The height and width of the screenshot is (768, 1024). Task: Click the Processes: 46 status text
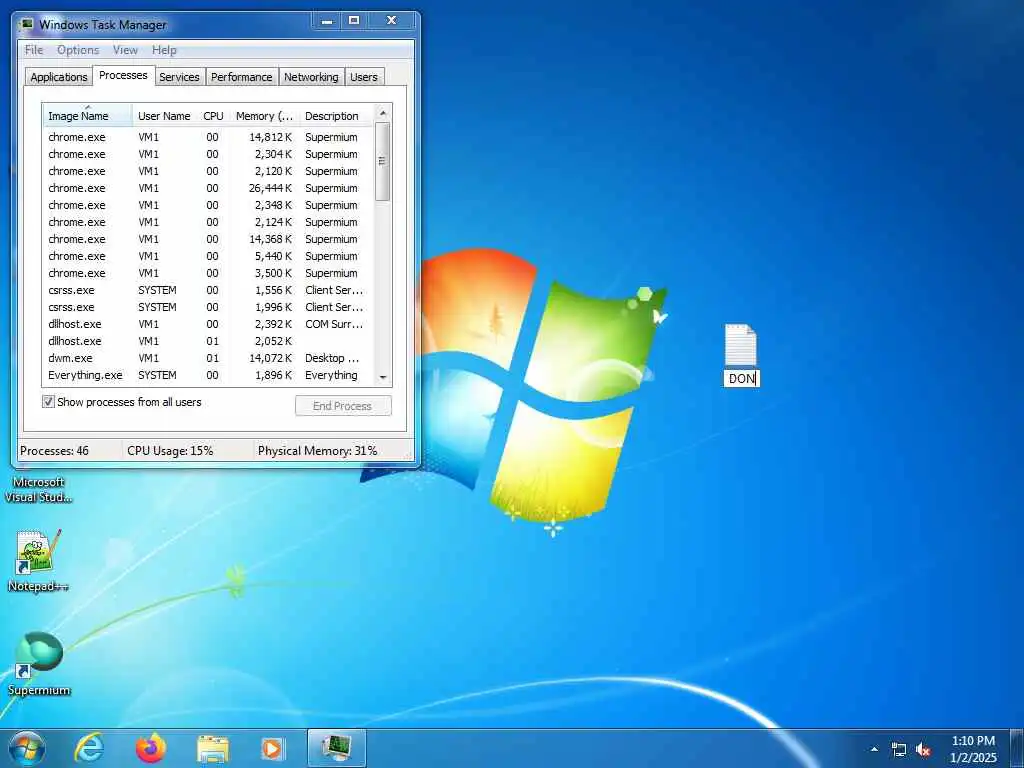(x=54, y=451)
